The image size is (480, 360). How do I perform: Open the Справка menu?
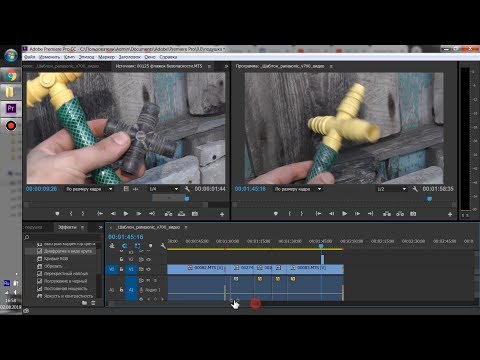click(168, 57)
